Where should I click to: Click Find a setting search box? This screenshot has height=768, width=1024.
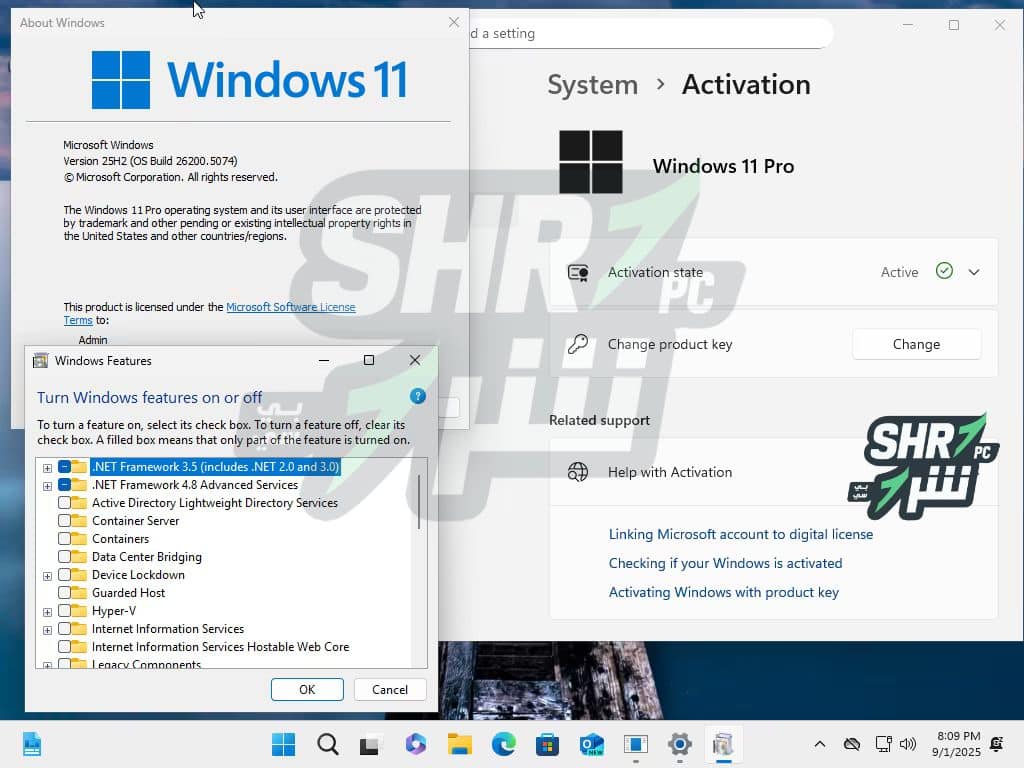coord(650,33)
